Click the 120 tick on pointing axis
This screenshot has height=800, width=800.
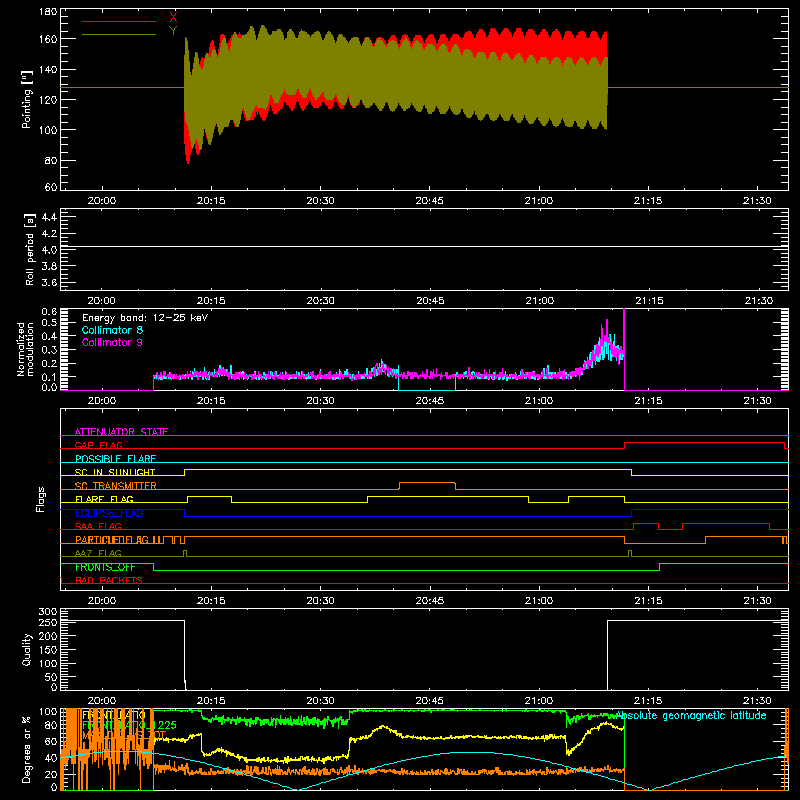tap(48, 99)
